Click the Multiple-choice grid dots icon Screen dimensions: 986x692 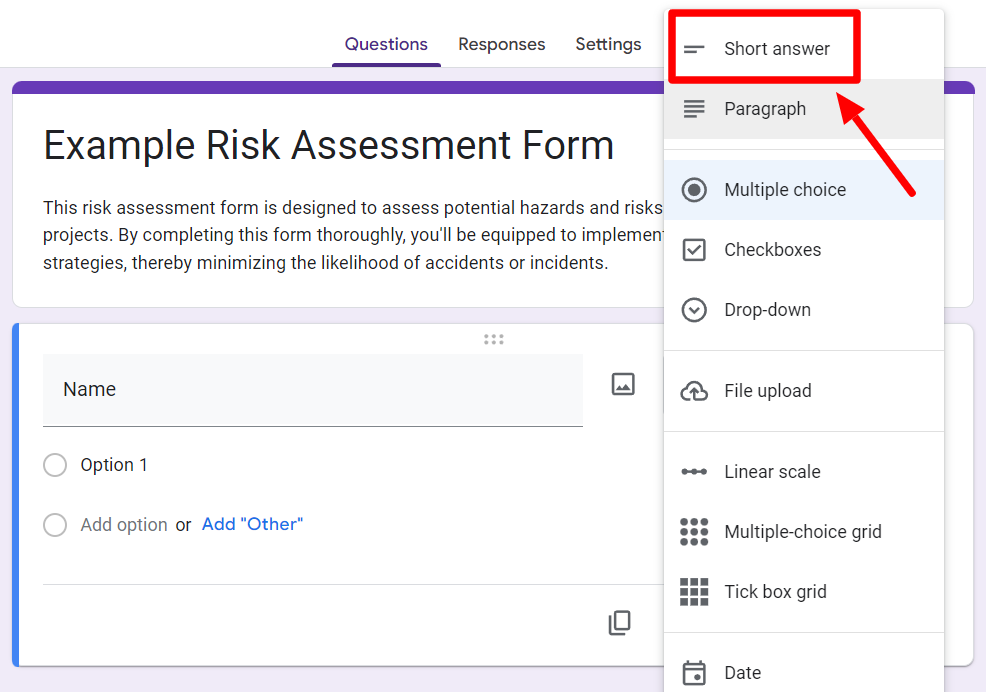point(694,532)
